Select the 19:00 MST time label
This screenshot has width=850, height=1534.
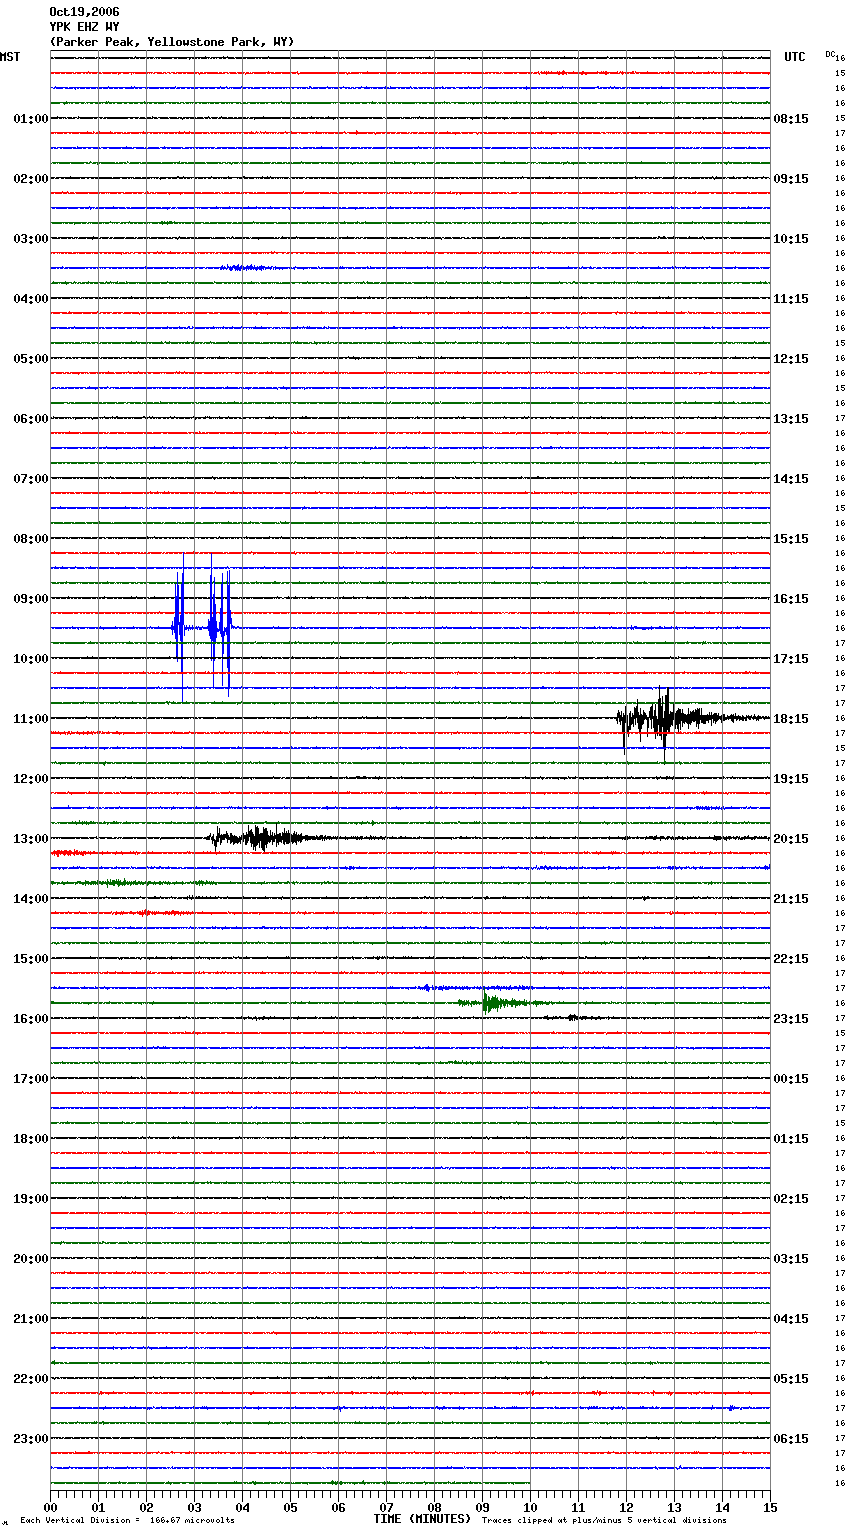coord(31,1199)
